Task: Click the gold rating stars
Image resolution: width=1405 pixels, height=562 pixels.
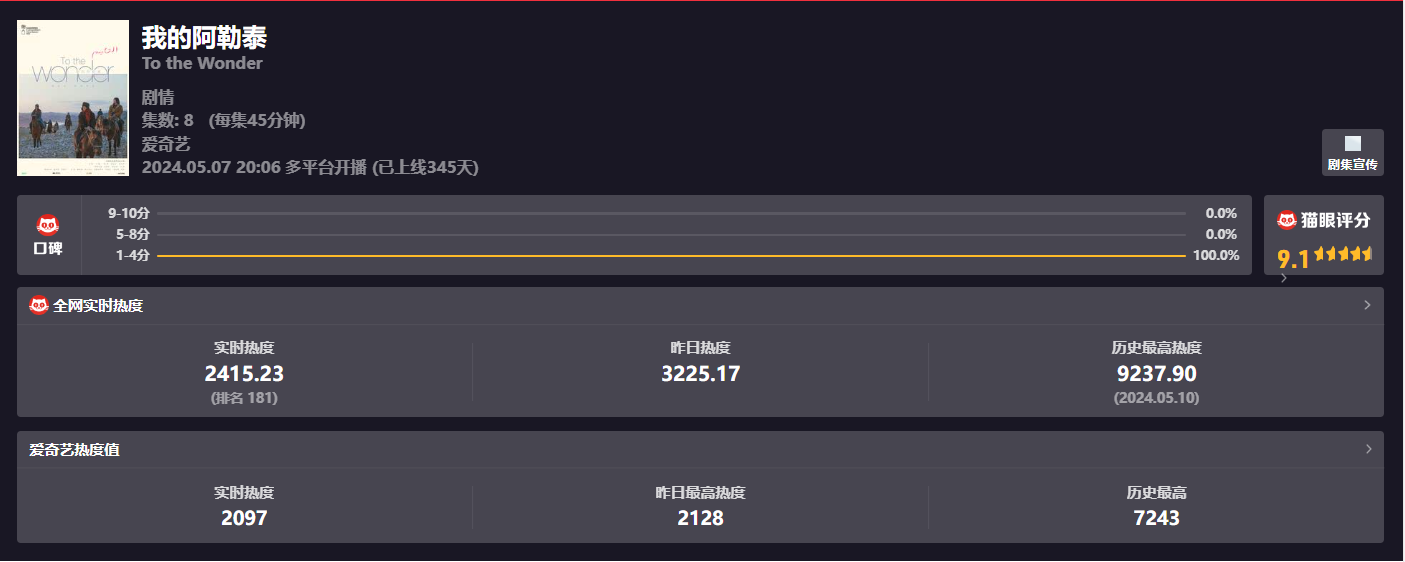Action: point(1343,254)
